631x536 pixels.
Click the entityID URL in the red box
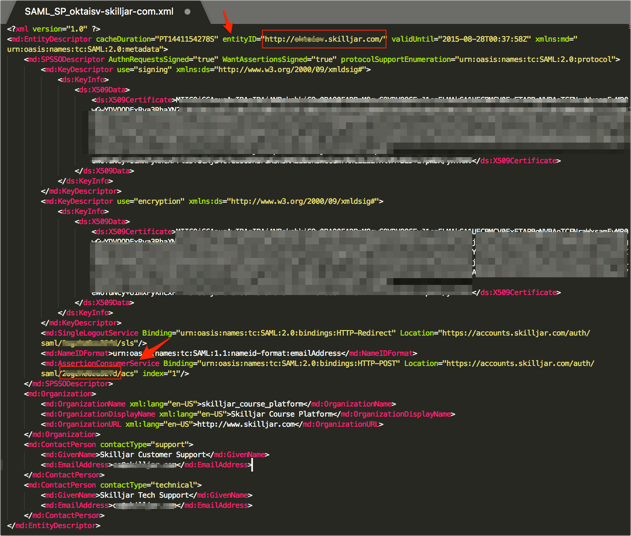323,40
